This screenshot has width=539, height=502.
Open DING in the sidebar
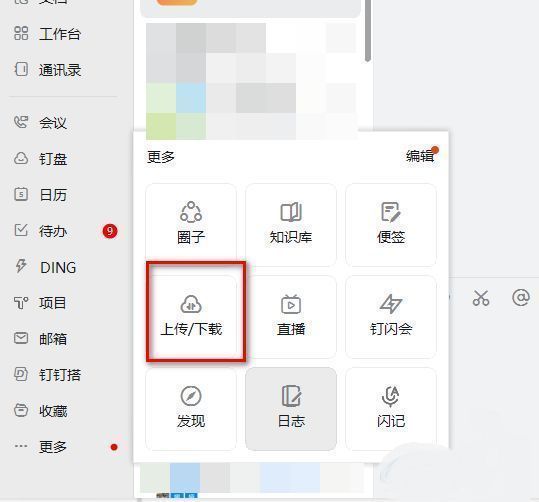tap(45, 267)
